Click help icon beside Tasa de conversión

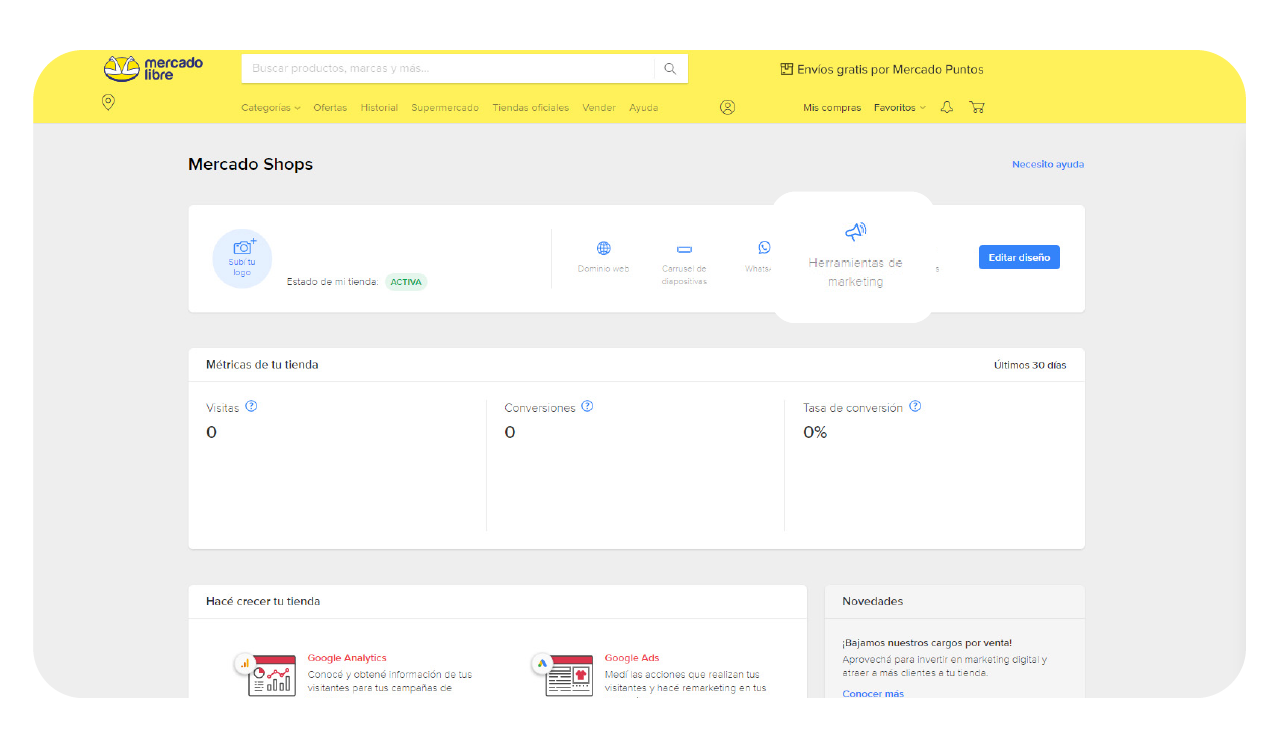[x=915, y=406]
